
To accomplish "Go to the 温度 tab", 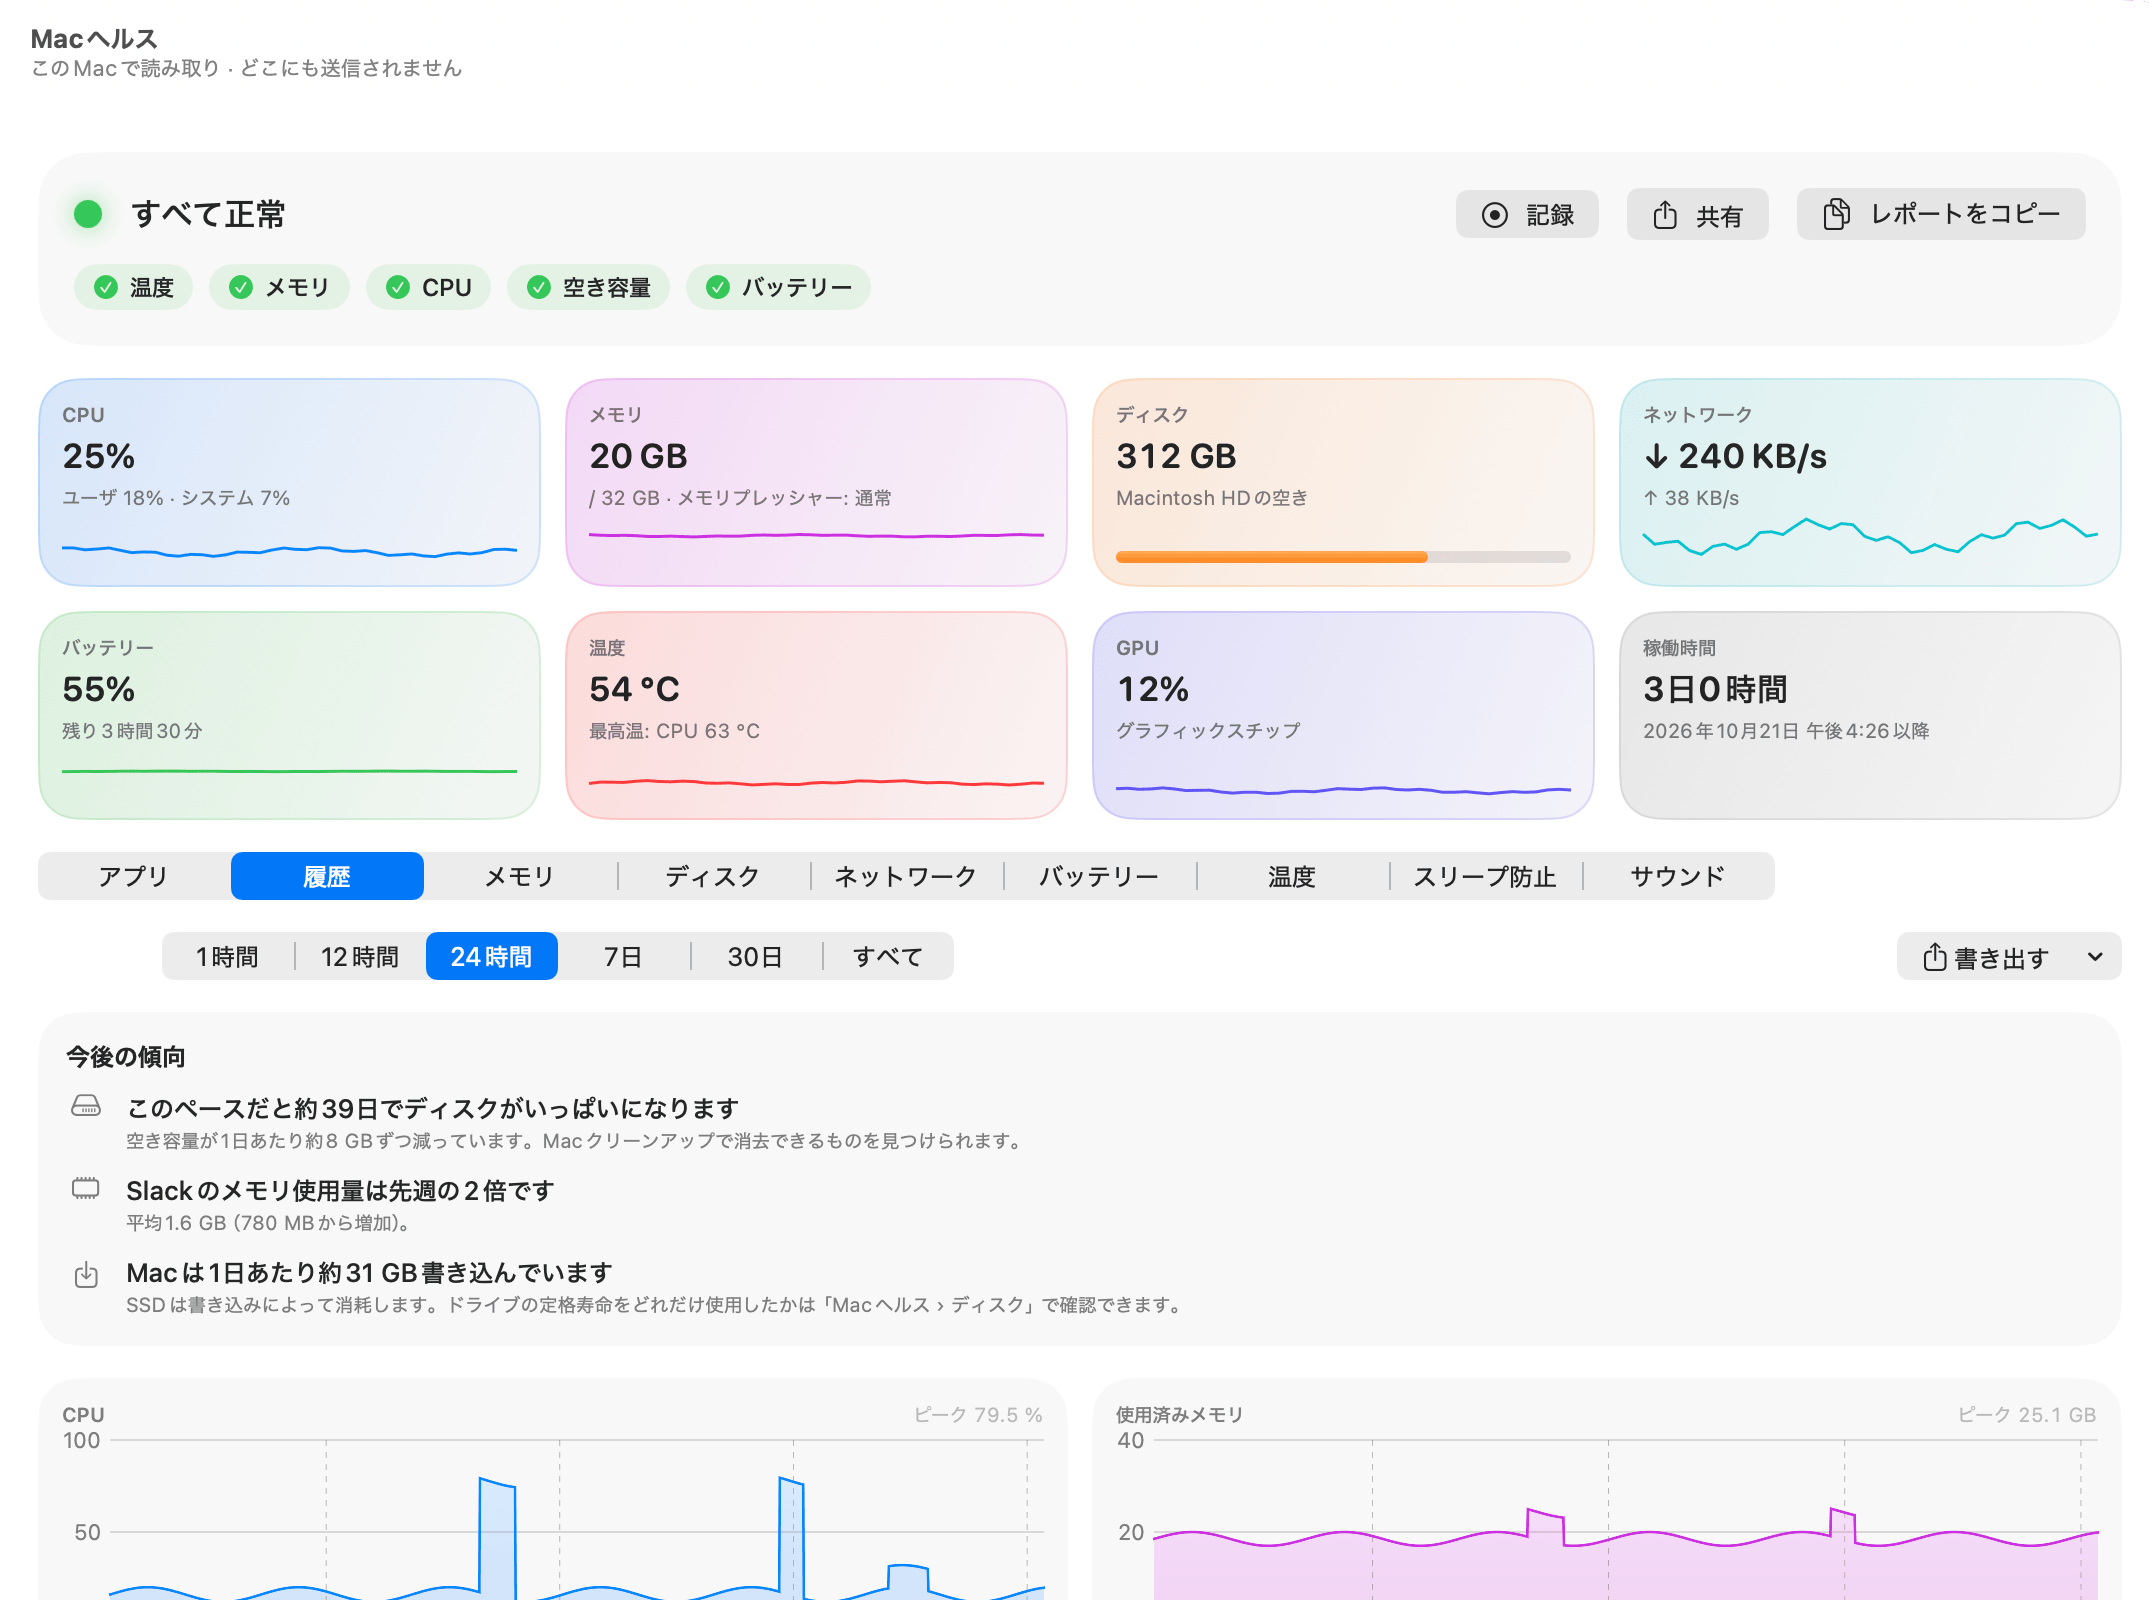I will point(1292,876).
